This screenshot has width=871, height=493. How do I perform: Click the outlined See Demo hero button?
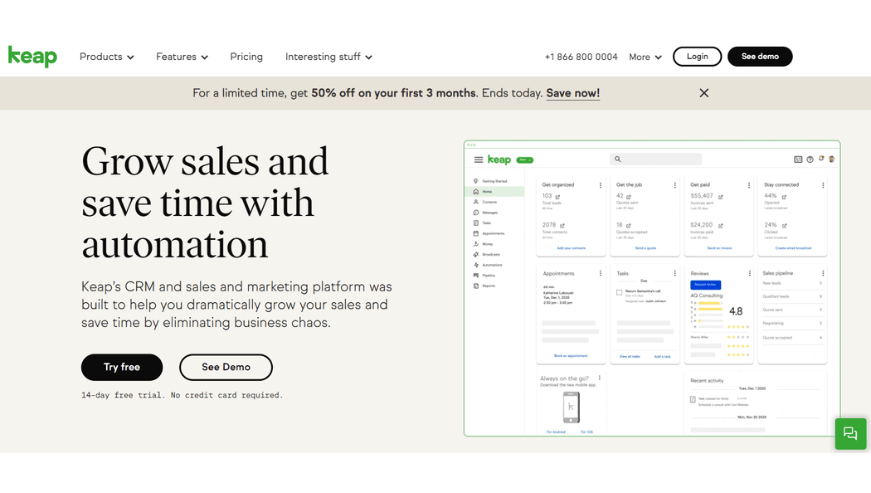click(226, 367)
